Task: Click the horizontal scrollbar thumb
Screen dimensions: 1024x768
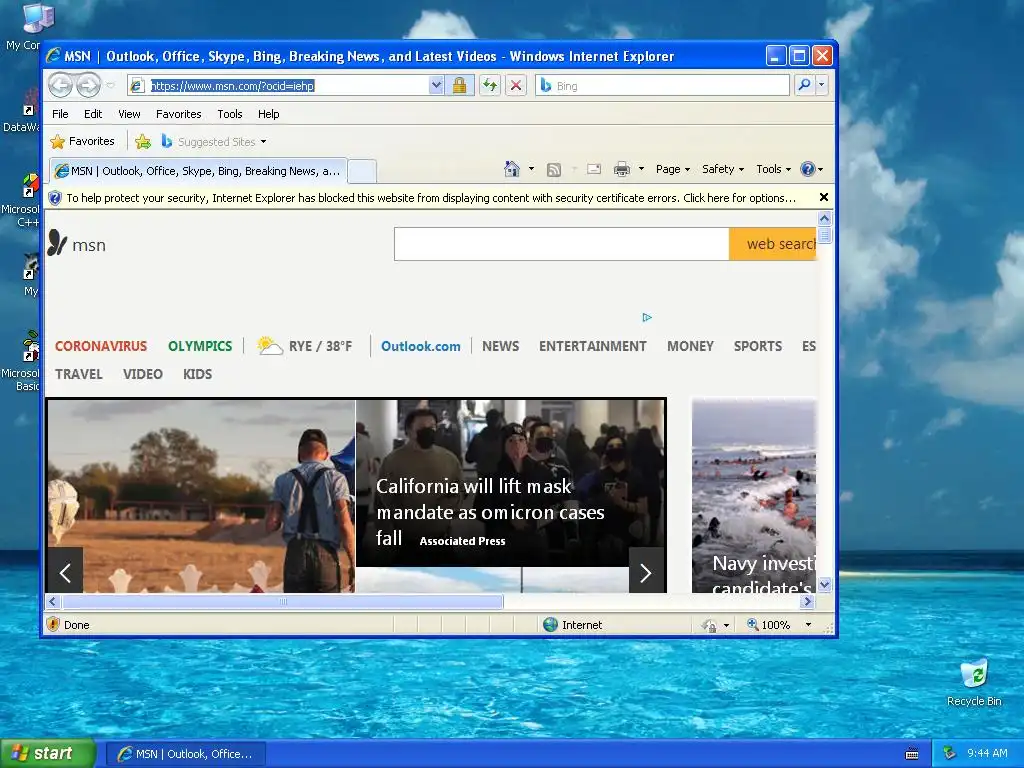Action: 283,601
